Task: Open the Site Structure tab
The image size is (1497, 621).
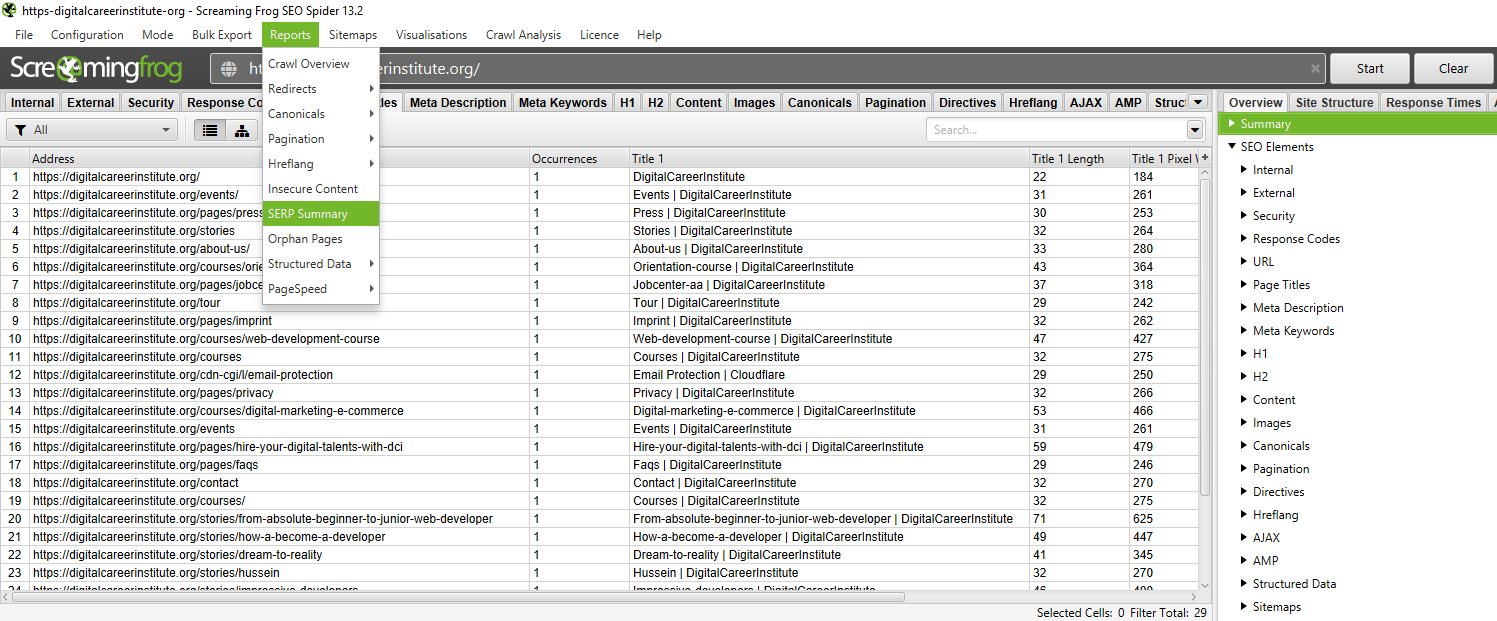Action: (1334, 102)
